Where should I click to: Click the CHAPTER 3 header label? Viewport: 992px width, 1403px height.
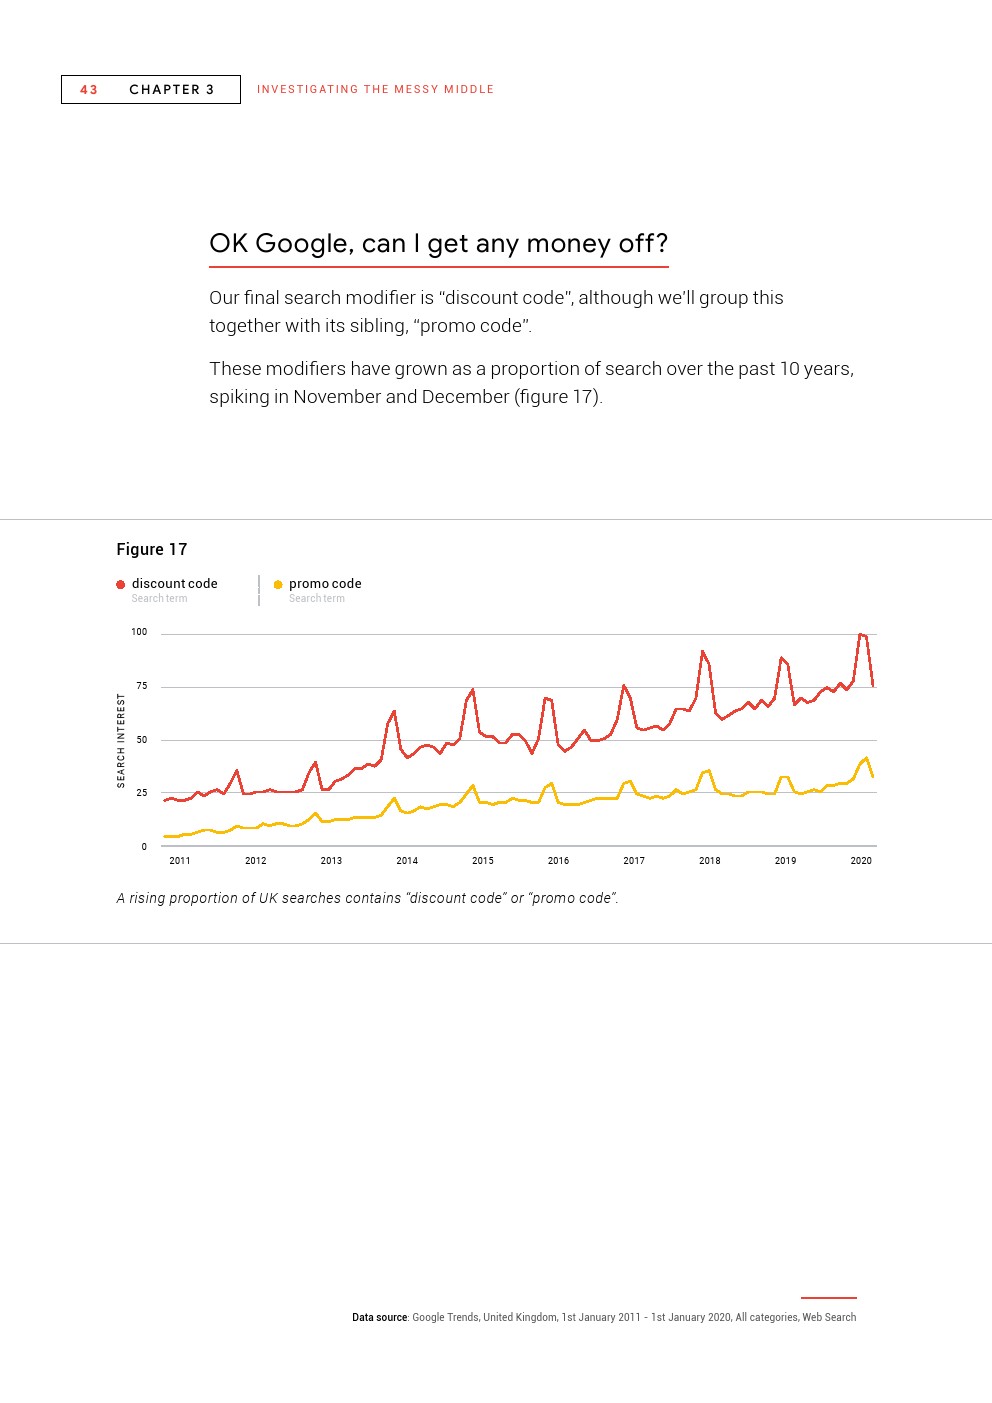click(x=172, y=90)
